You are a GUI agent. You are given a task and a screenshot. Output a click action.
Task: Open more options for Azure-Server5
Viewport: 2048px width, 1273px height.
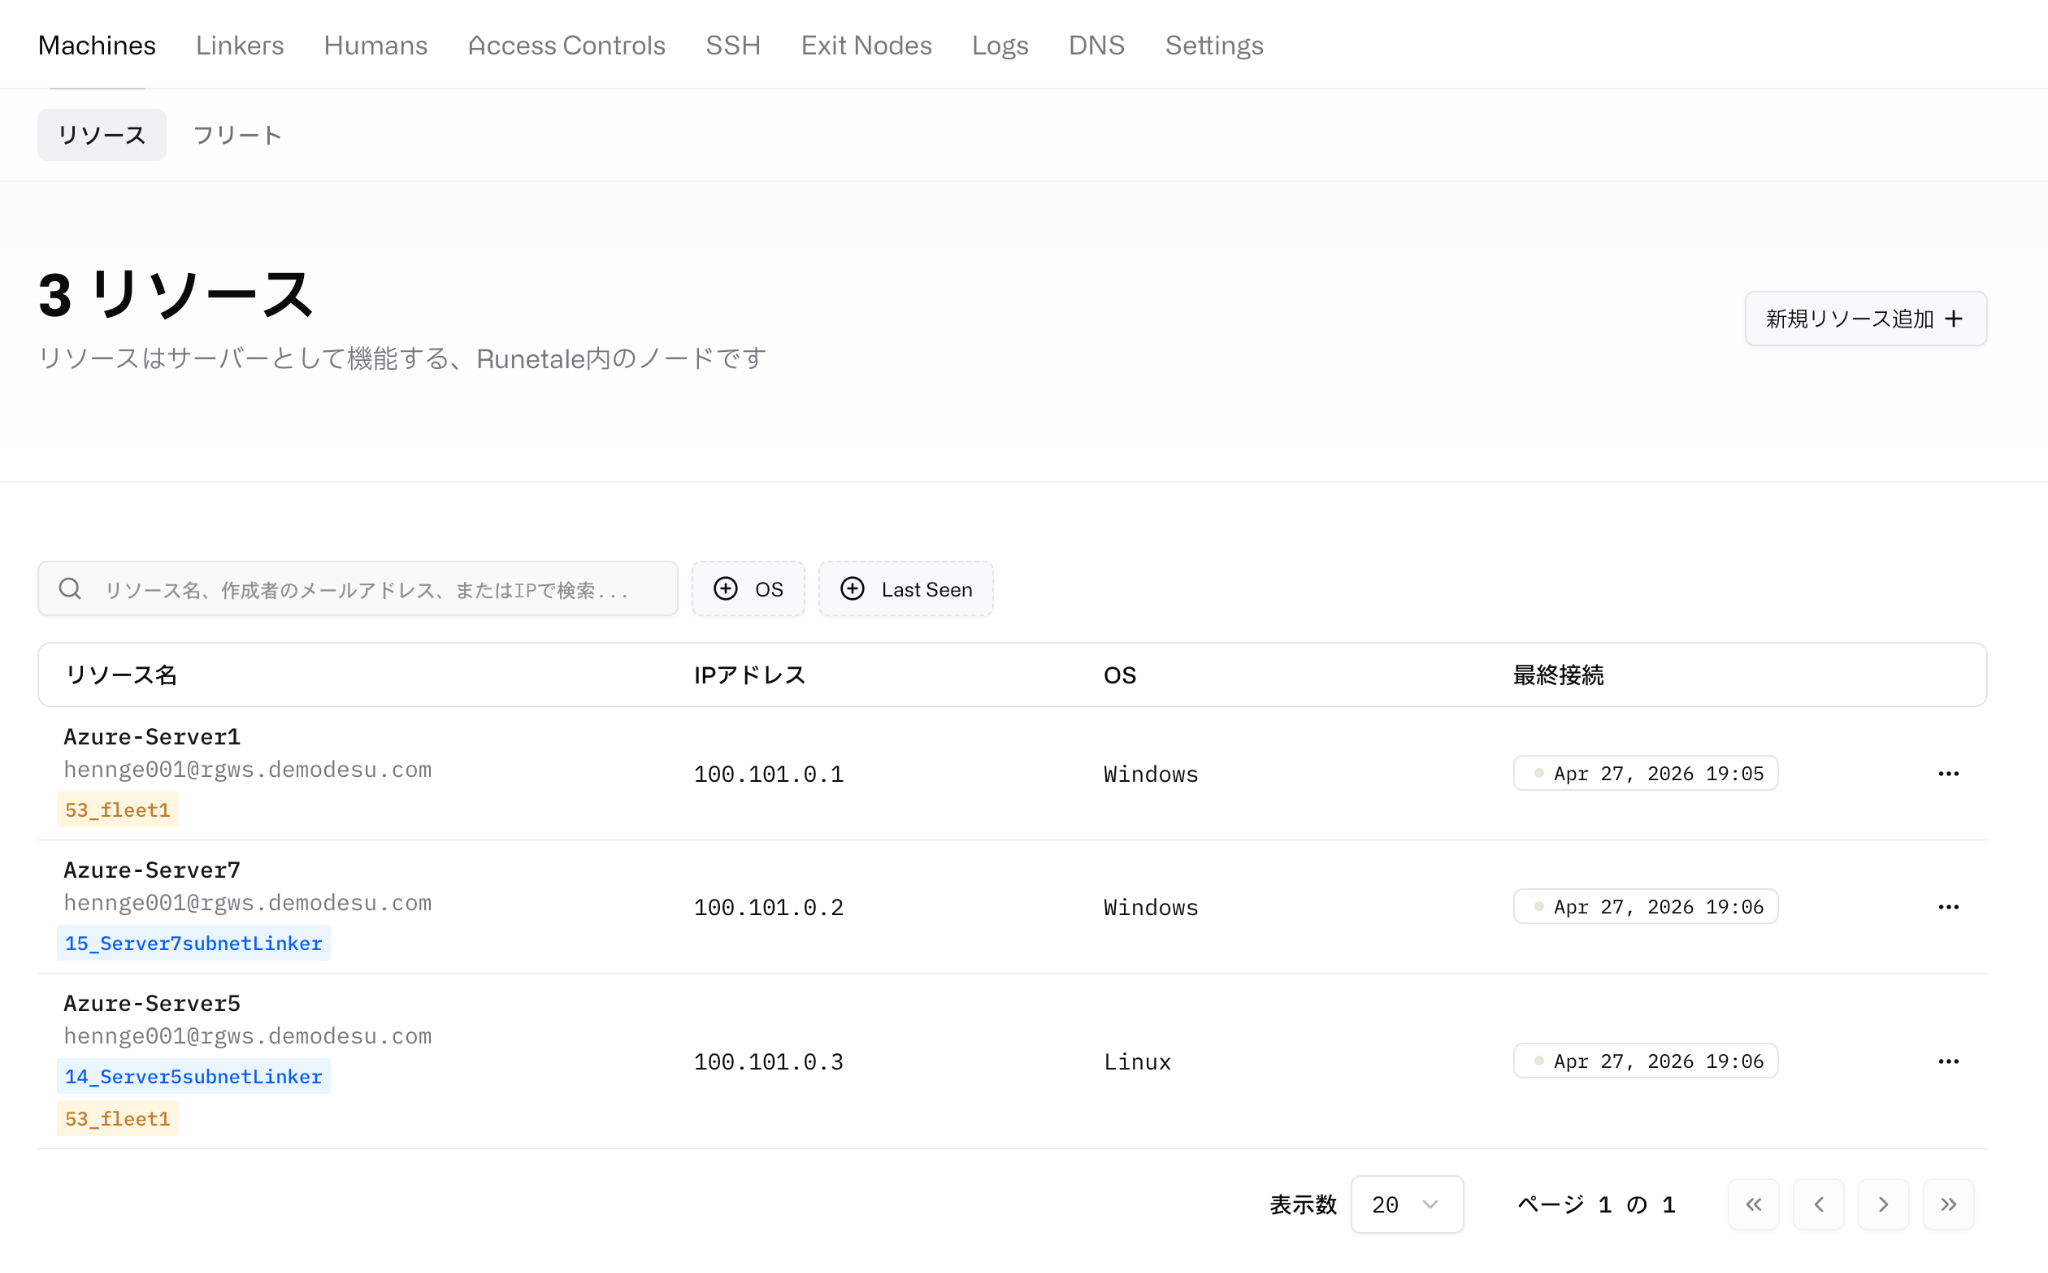pos(1948,1061)
